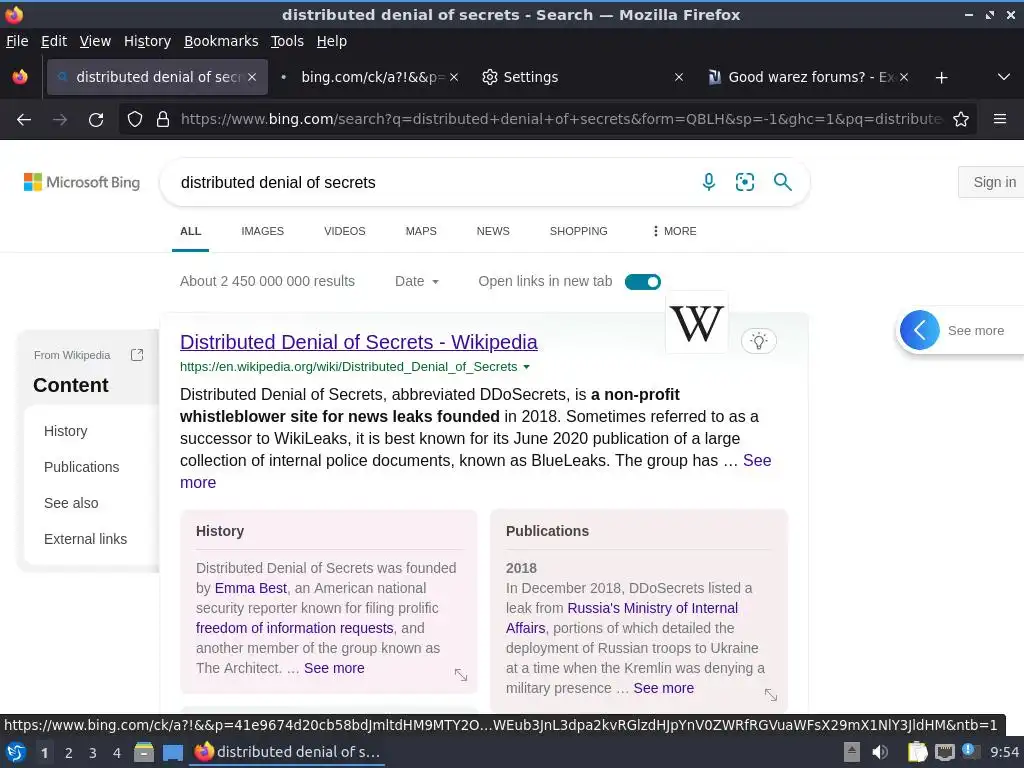Open the Date filter dropdown
The height and width of the screenshot is (768, 1024).
click(417, 281)
